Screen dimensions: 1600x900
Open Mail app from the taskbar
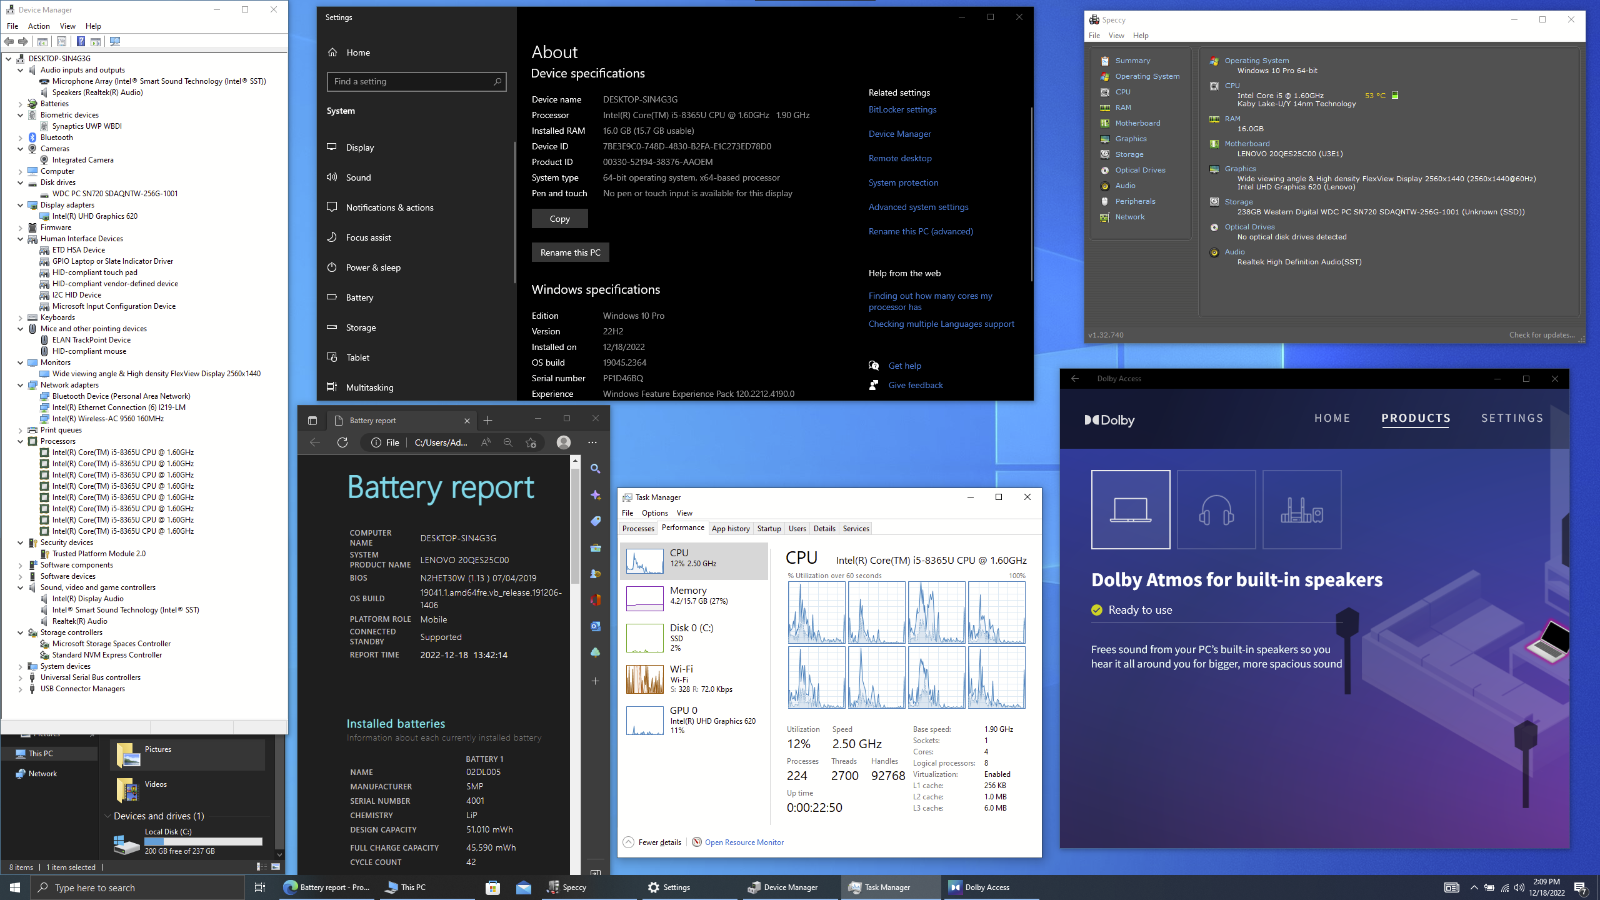point(523,887)
